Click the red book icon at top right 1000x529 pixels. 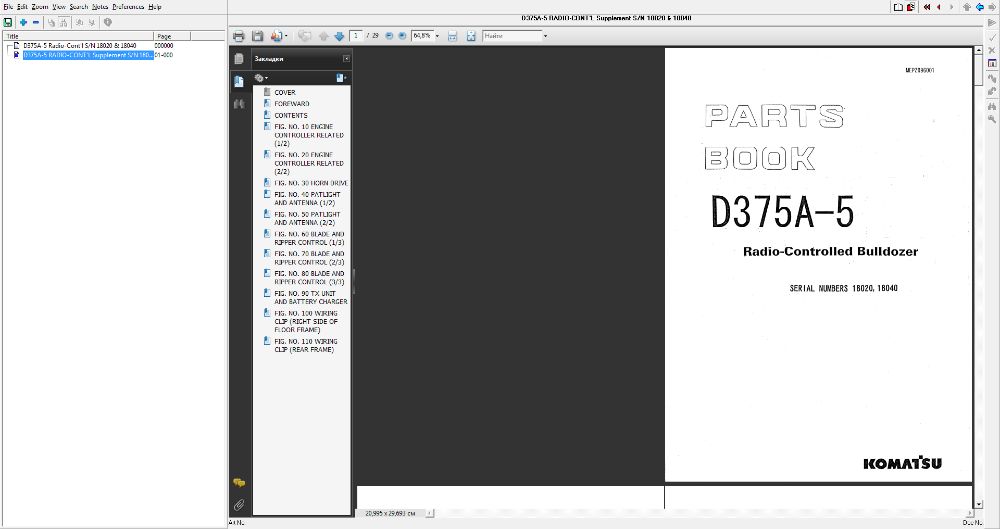911,7
